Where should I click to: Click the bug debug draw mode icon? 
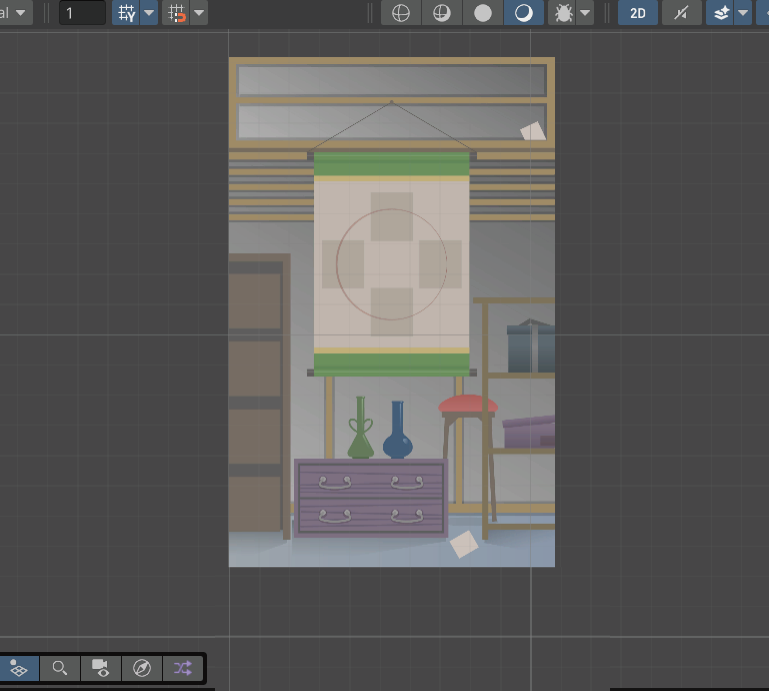pos(564,13)
